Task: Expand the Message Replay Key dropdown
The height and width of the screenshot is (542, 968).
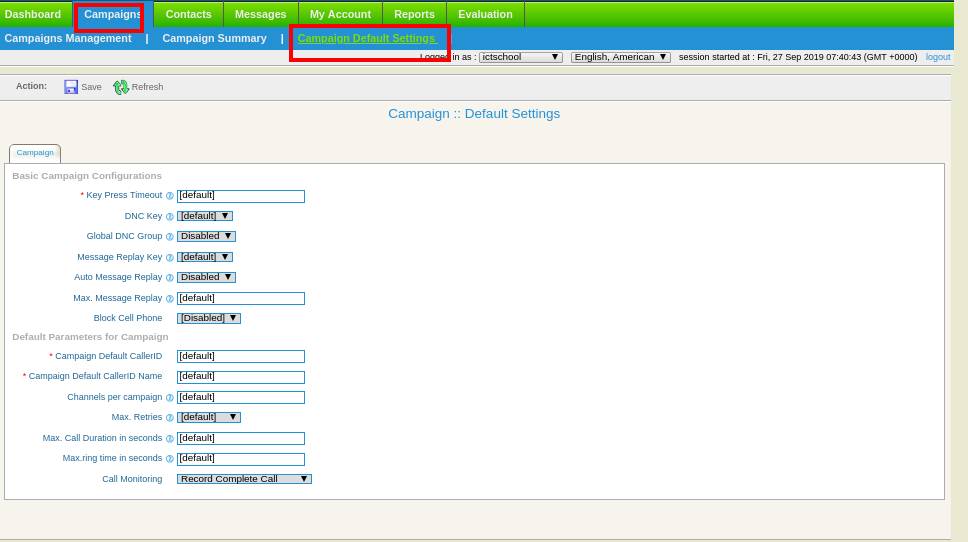Action: [x=205, y=257]
